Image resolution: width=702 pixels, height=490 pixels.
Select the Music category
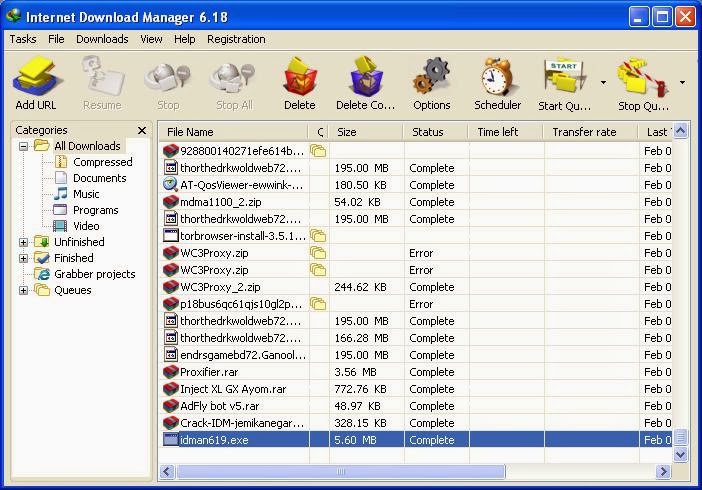pos(86,194)
